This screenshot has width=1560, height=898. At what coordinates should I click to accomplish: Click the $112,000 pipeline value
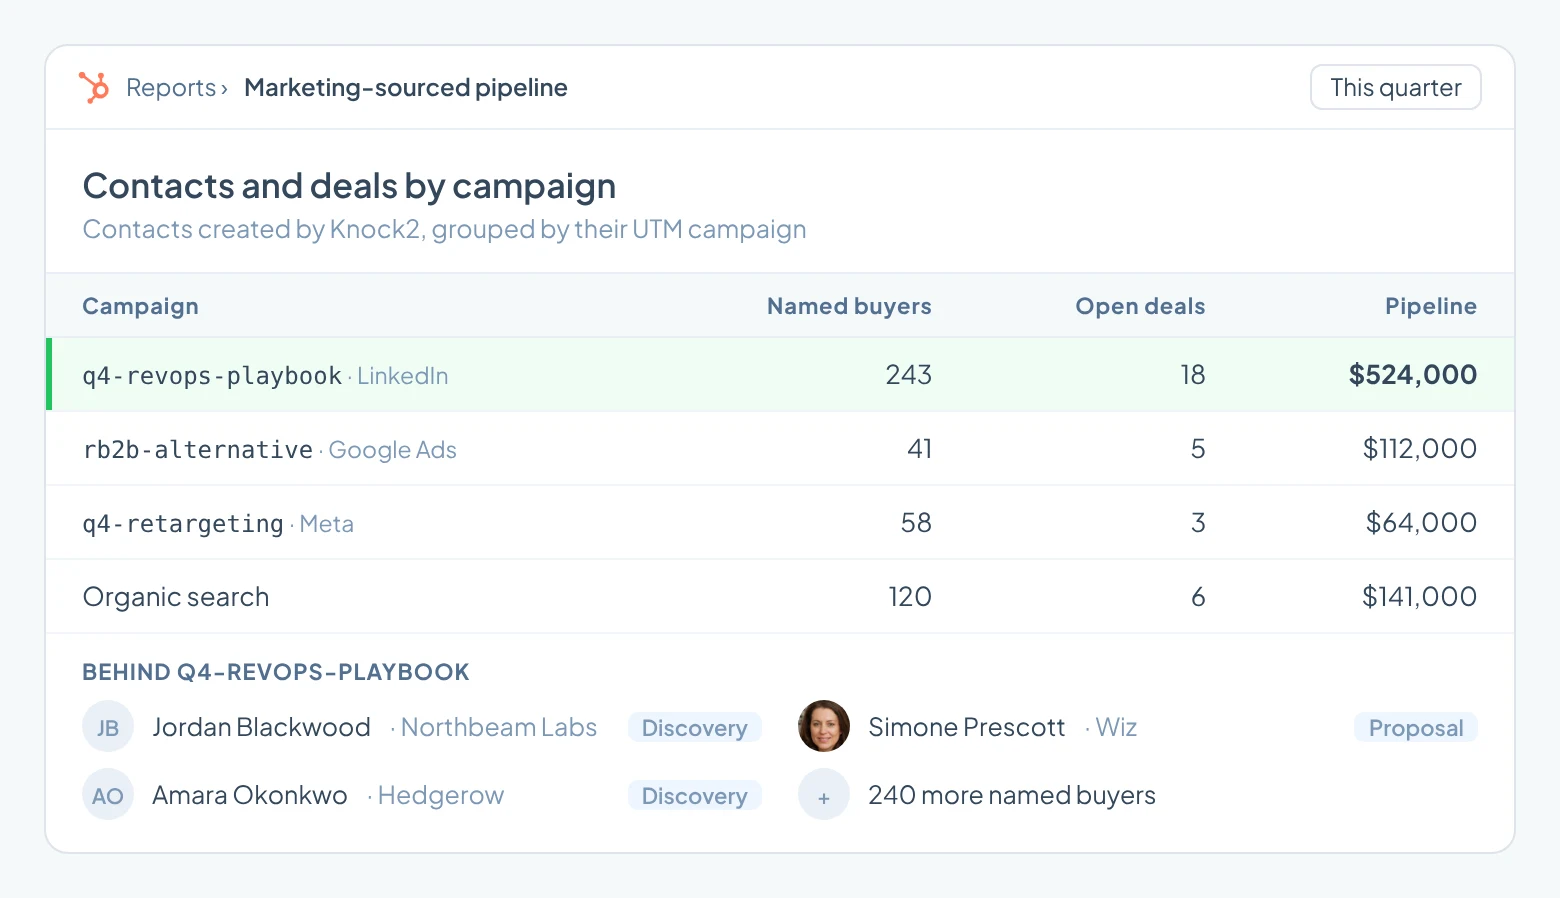pyautogui.click(x=1419, y=449)
